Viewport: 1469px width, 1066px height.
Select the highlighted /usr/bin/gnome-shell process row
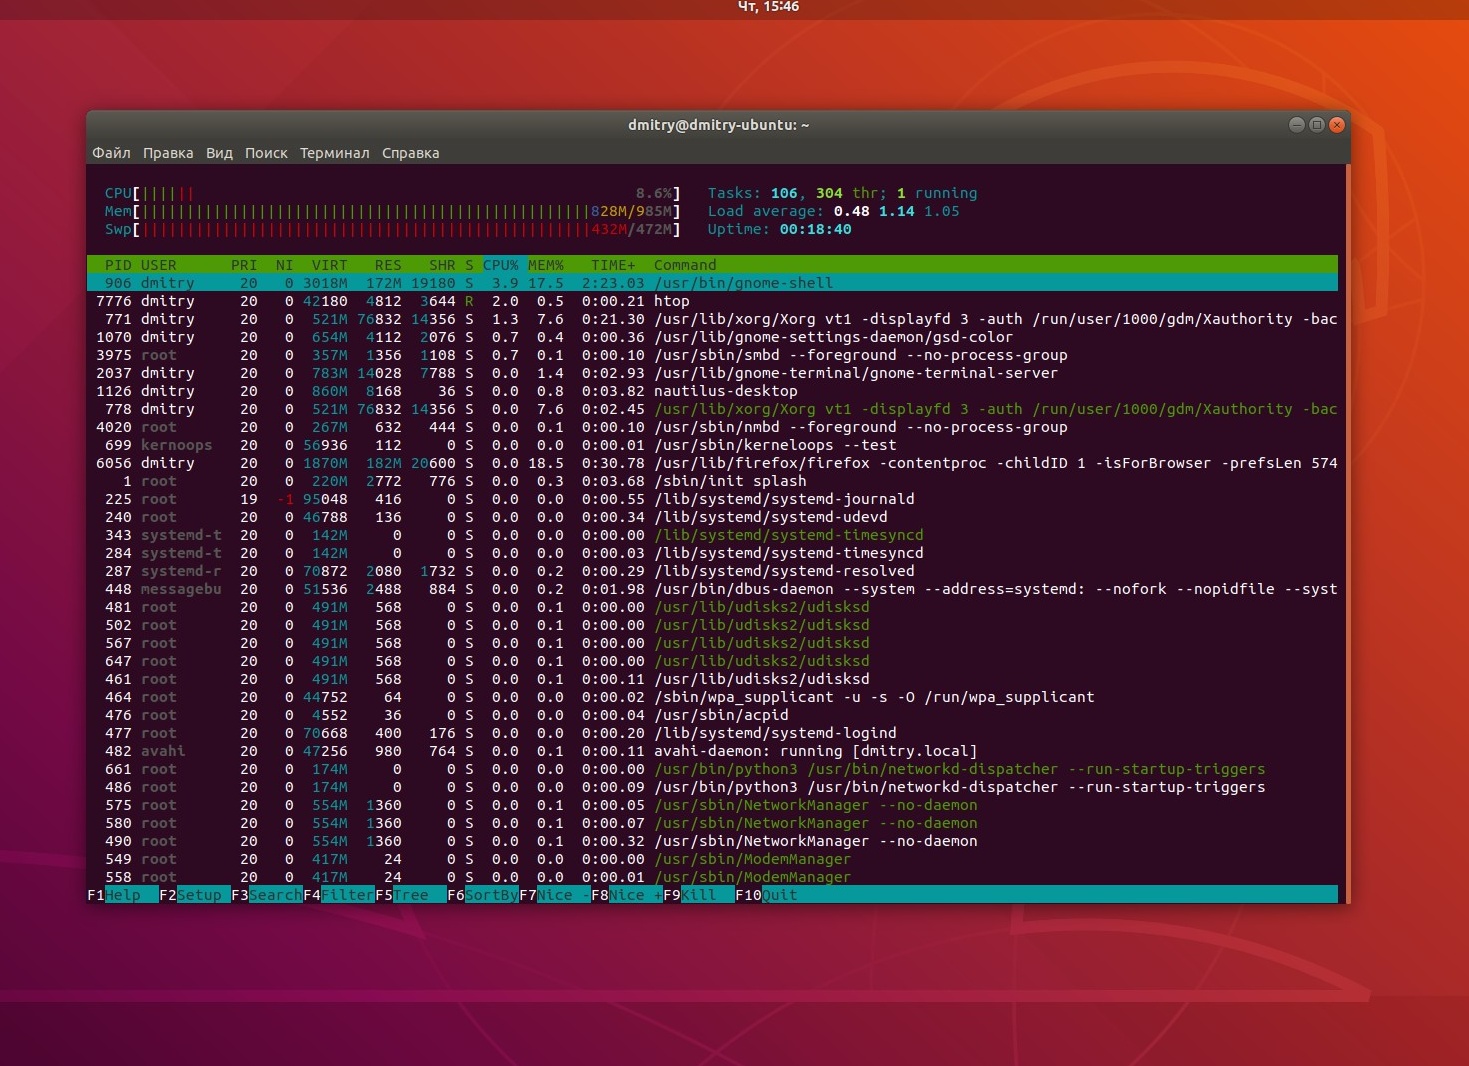[712, 283]
